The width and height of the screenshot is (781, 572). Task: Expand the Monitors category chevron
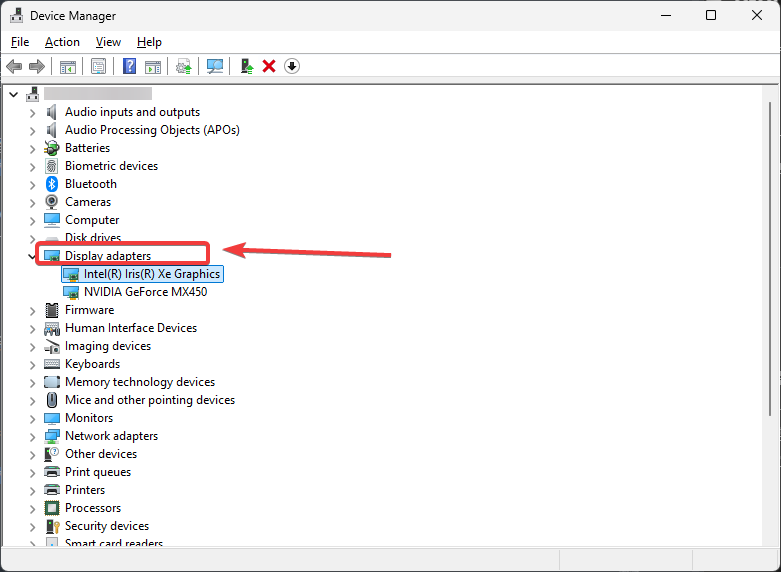(32, 419)
